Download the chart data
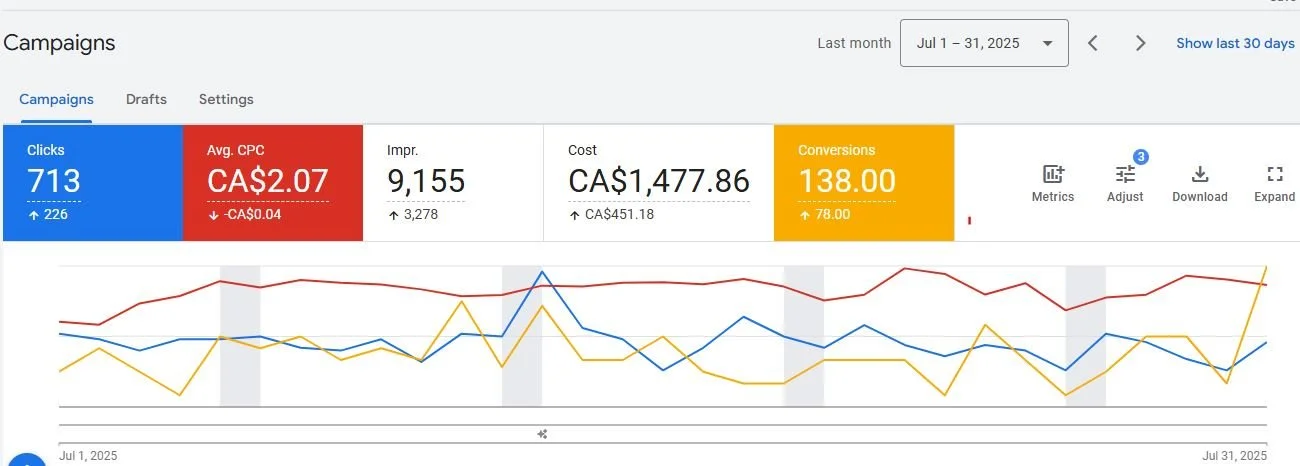 click(1200, 184)
